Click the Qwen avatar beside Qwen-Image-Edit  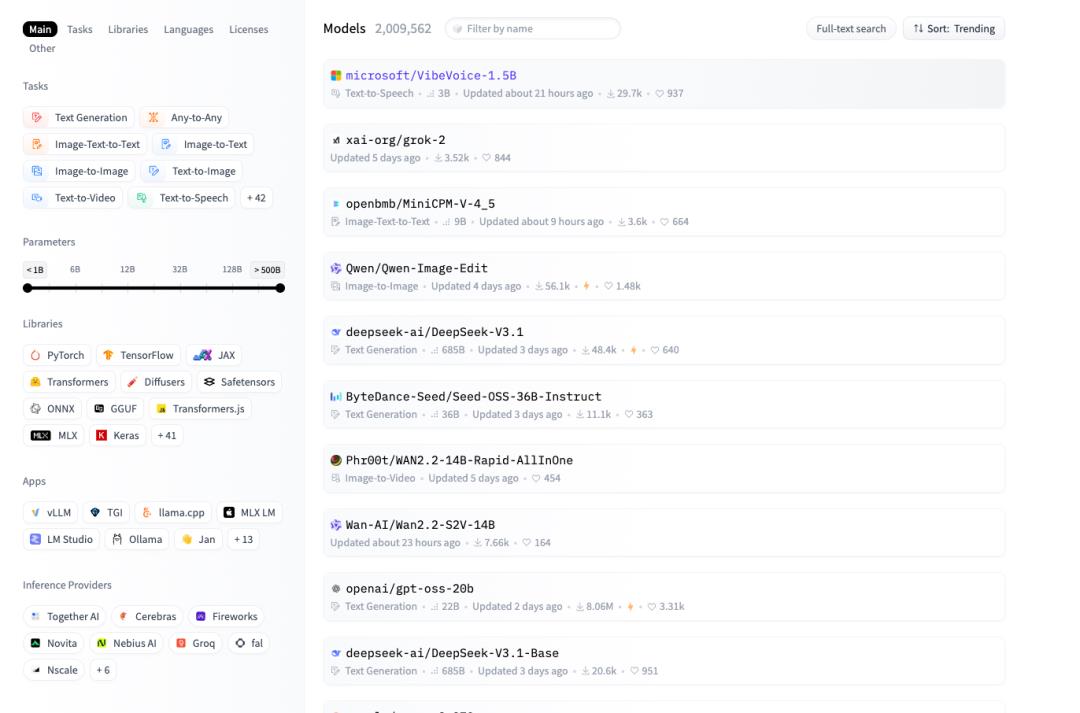click(x=335, y=269)
